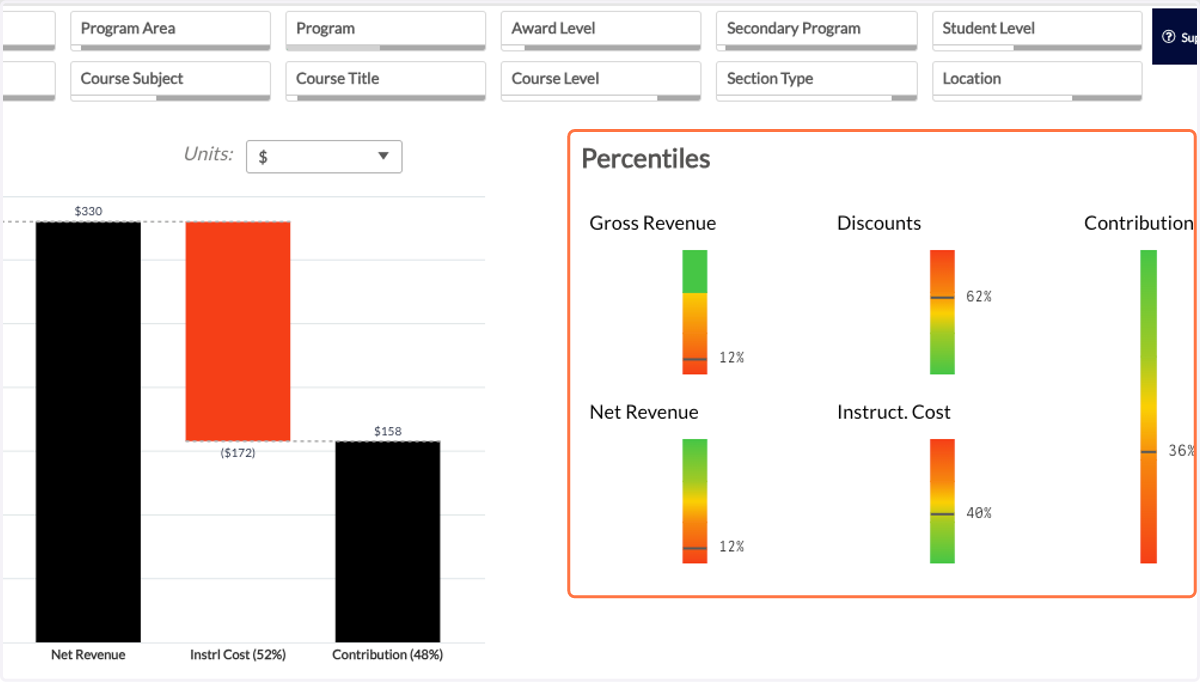Click the Instruct. Cost label in Percentiles
The image size is (1200, 682).
point(894,412)
